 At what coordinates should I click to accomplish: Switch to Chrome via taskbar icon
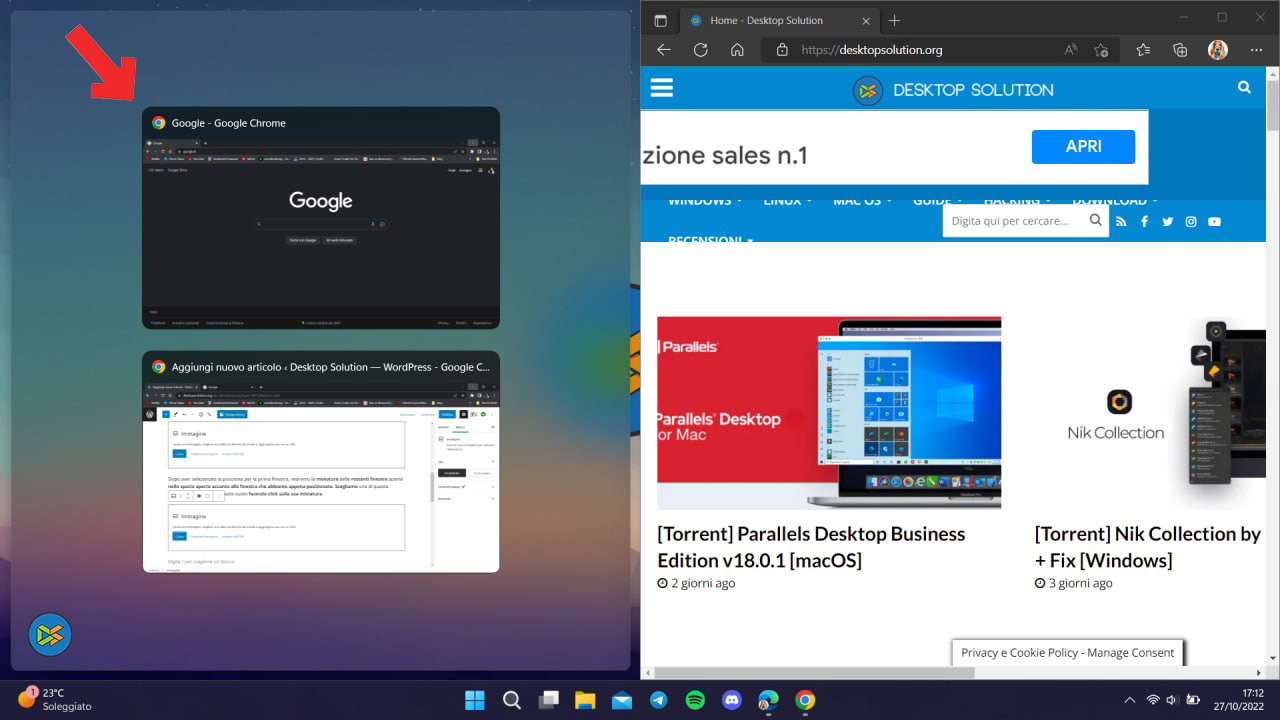tap(805, 700)
